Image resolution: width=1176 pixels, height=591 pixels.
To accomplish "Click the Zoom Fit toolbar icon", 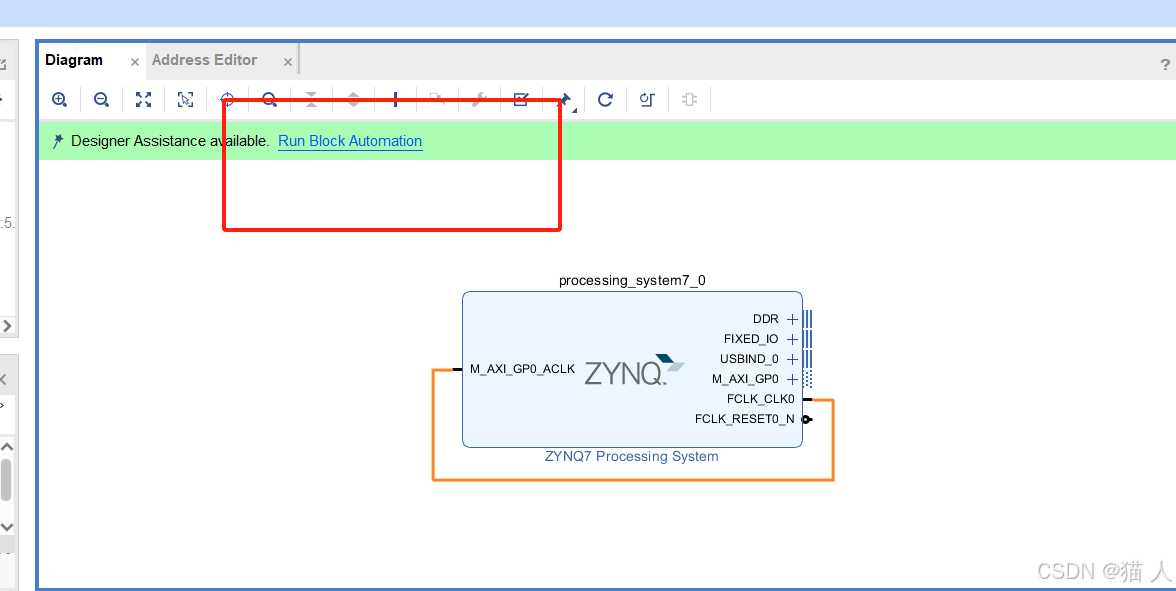I will pyautogui.click(x=143, y=99).
